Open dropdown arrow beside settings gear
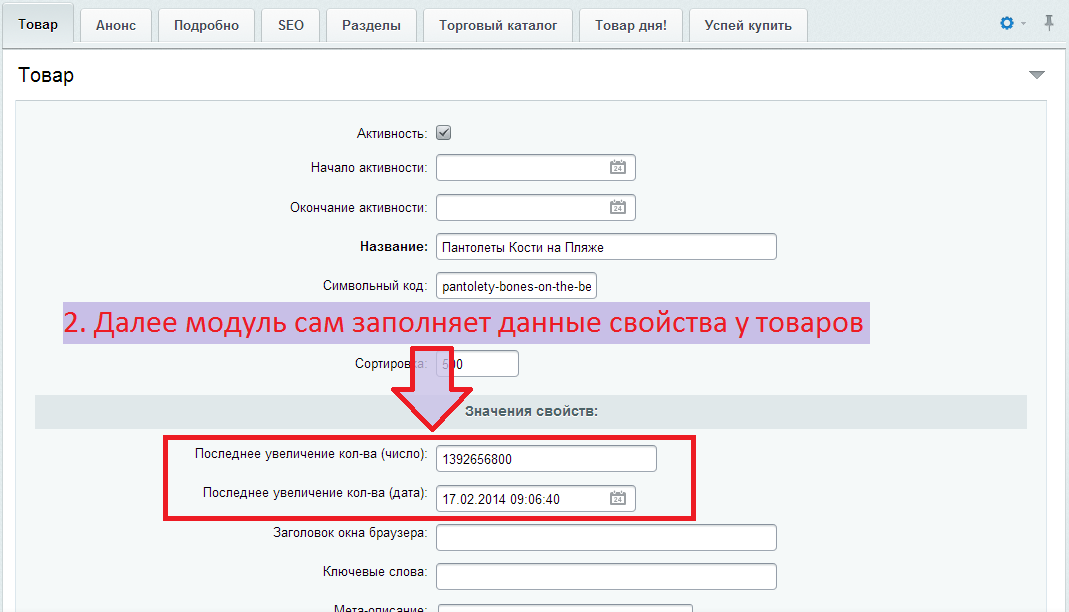 (1023, 24)
